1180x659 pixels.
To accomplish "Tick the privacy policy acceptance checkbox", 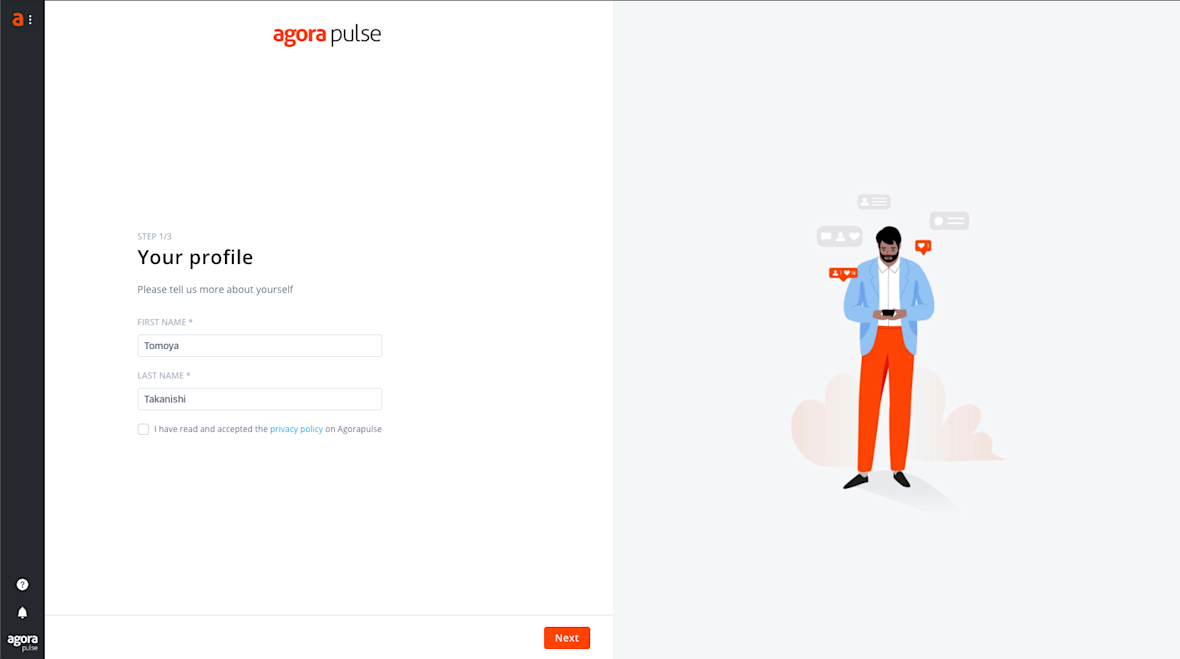I will coord(143,429).
